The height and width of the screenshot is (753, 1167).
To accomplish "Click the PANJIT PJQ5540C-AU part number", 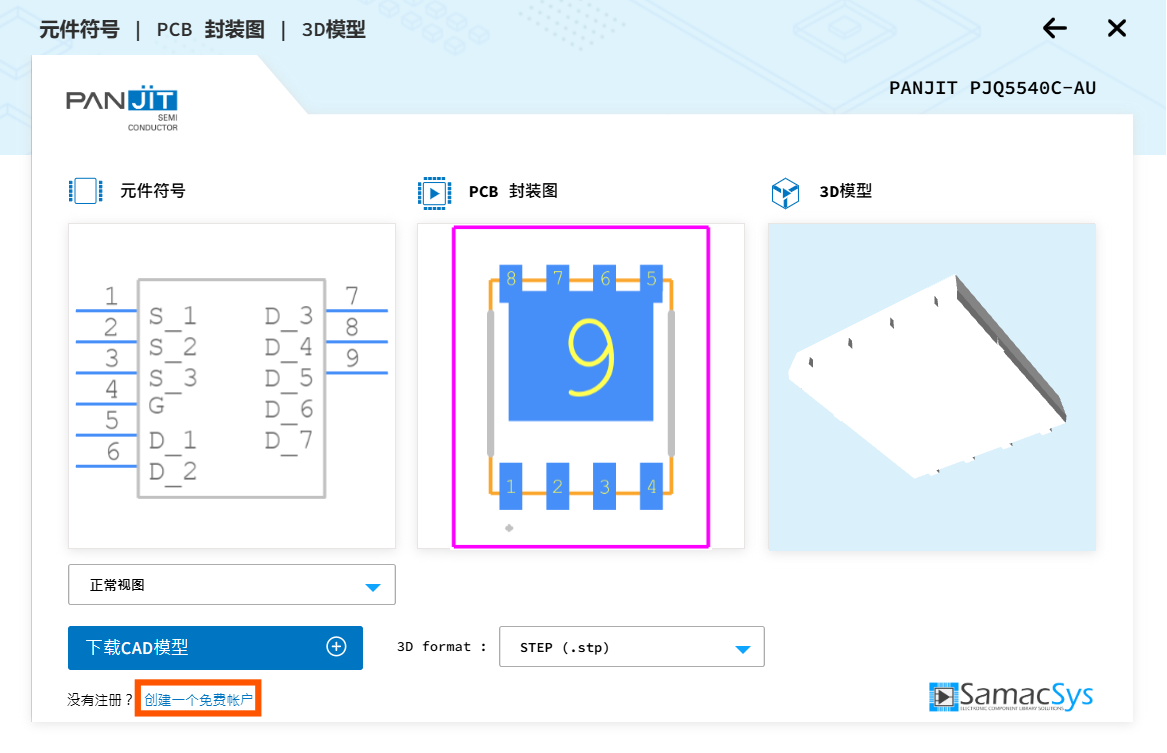I will coord(992,88).
